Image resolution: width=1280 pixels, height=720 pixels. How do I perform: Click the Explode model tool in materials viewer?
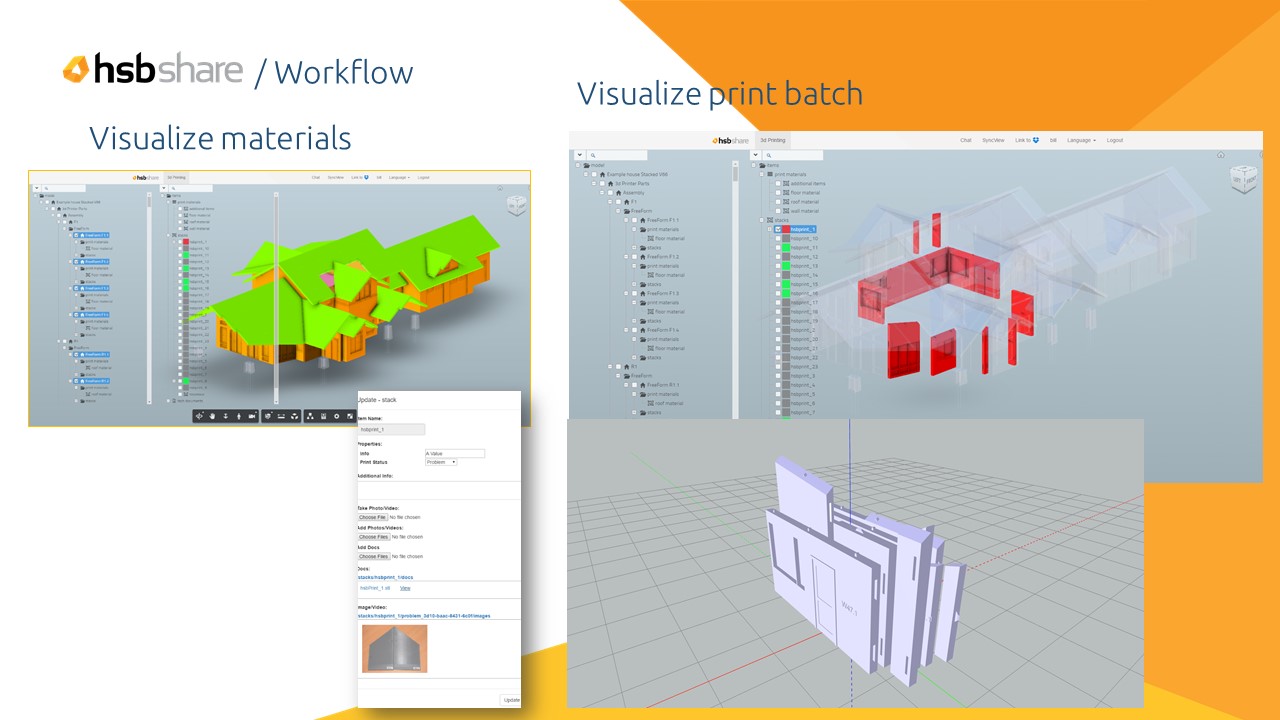coord(294,416)
